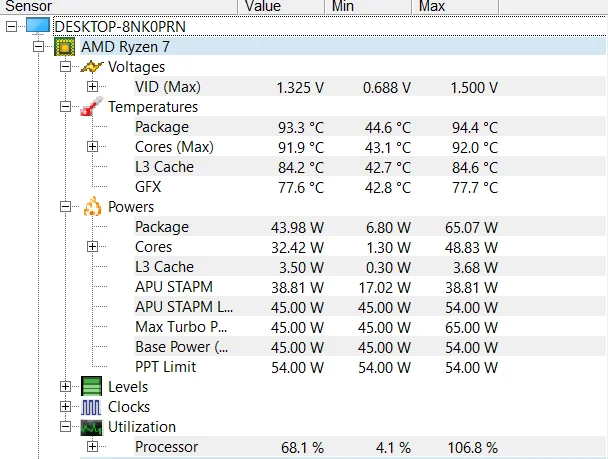Click the 84.2 °C L3 Cache value
The image size is (608, 459).
301,168
